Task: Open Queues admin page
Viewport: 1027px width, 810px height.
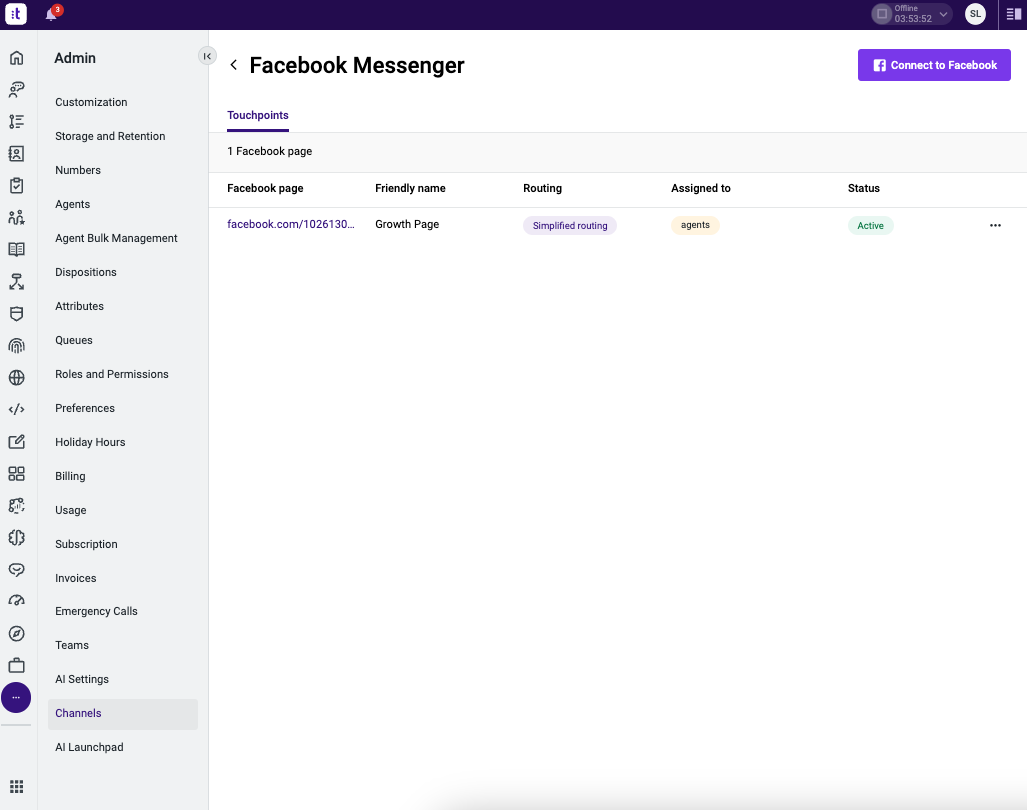Action: pos(74,341)
